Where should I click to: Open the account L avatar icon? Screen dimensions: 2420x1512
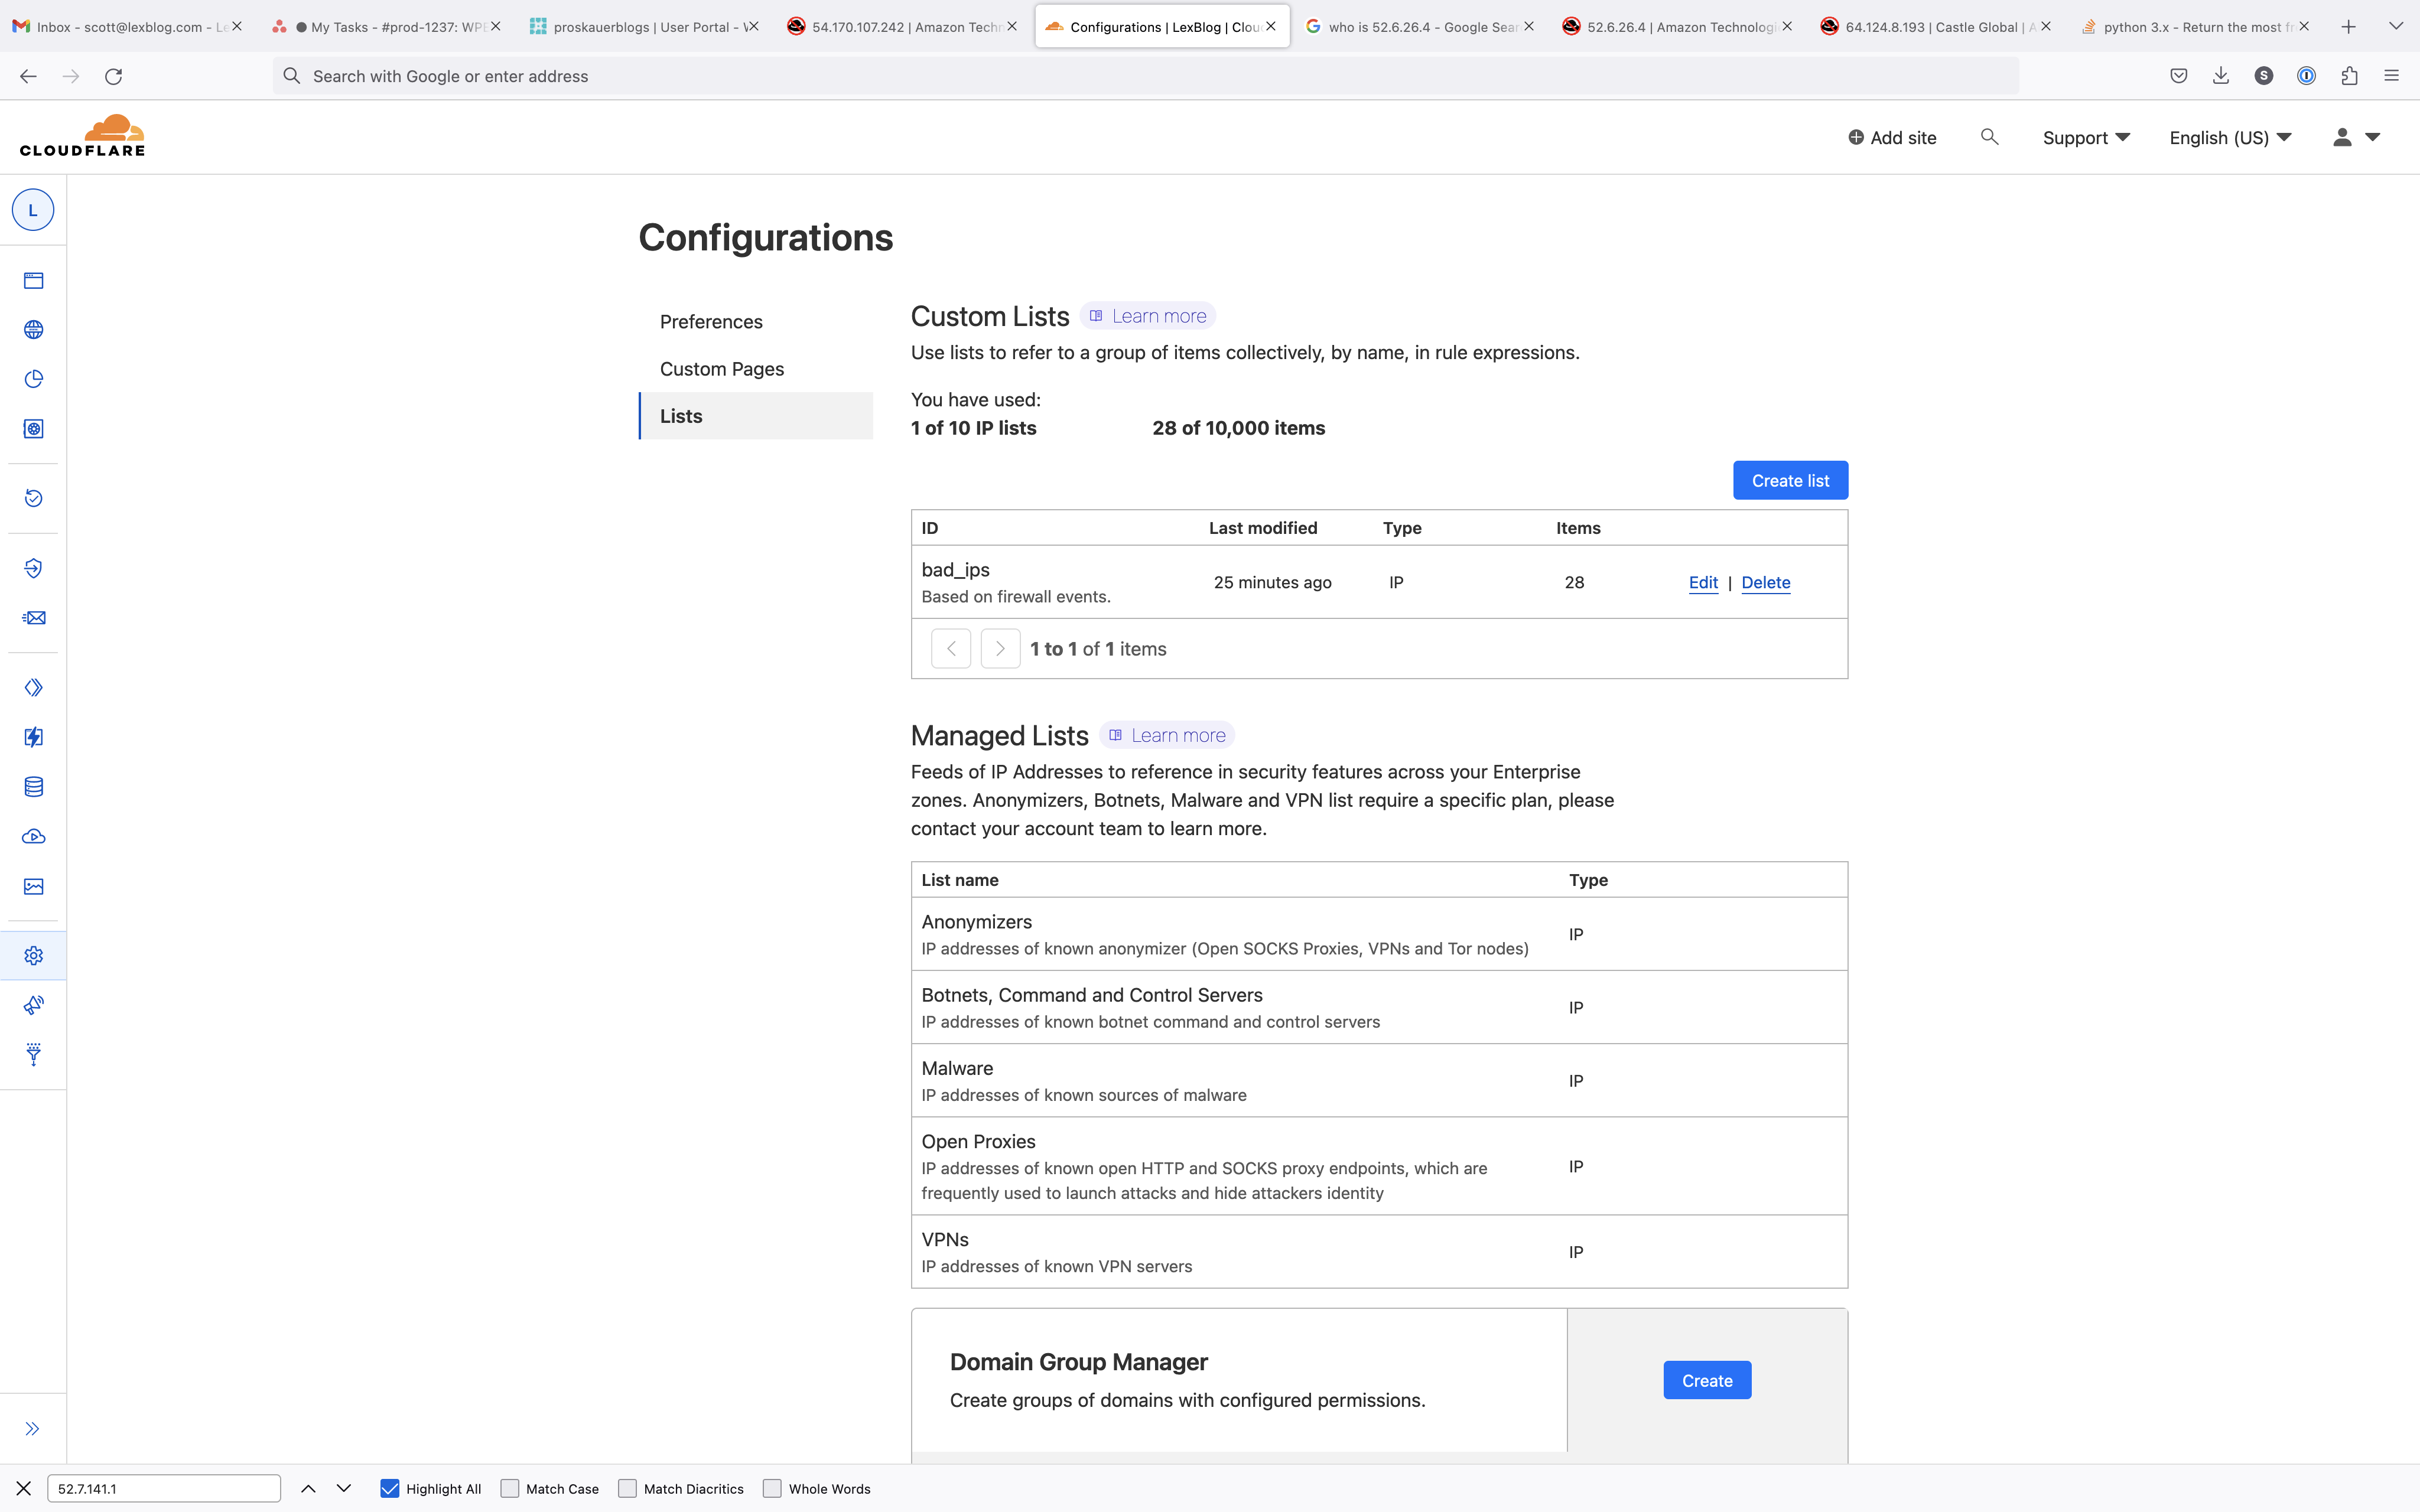coord(33,210)
